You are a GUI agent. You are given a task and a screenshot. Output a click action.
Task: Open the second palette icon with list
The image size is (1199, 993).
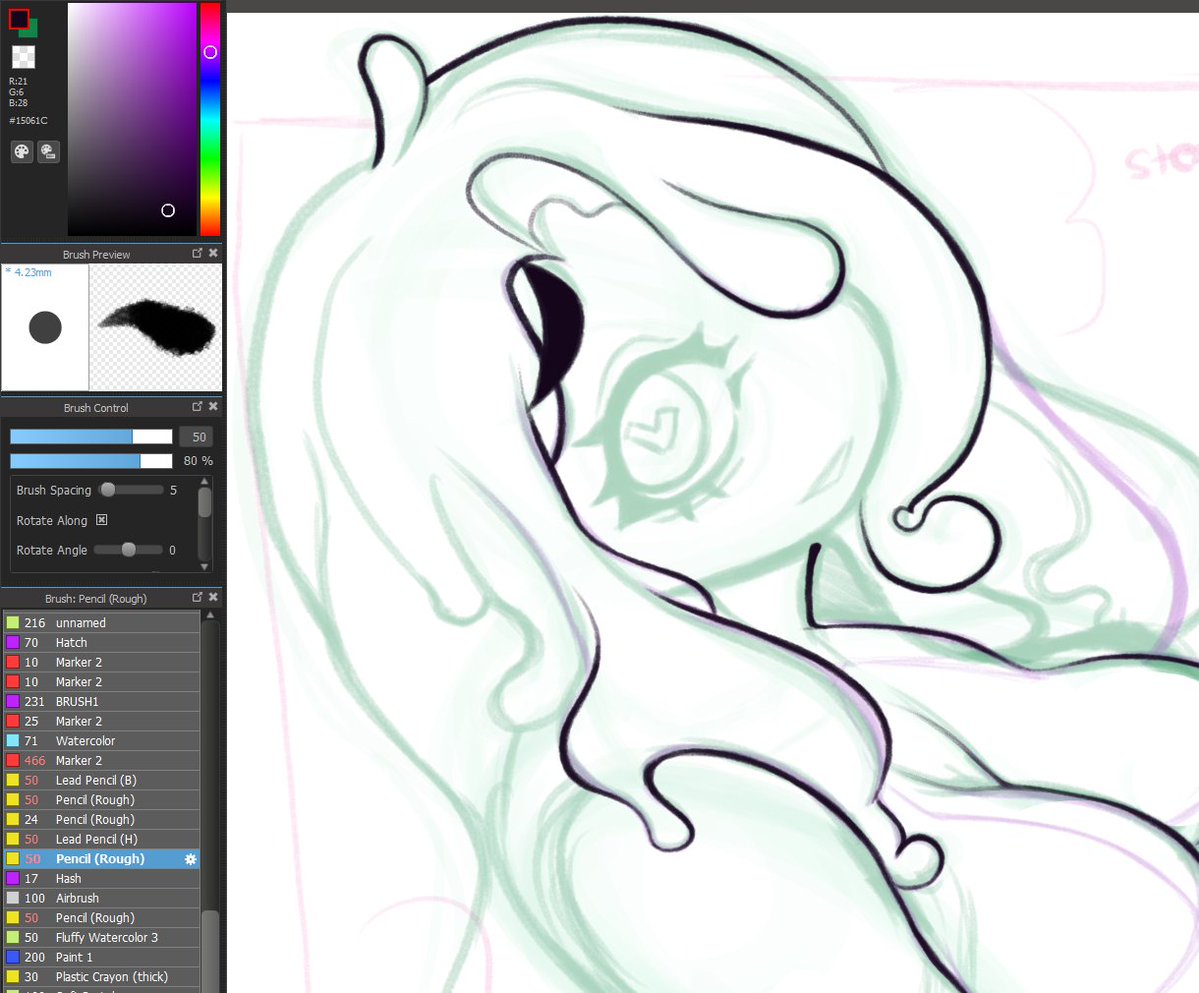pos(48,151)
